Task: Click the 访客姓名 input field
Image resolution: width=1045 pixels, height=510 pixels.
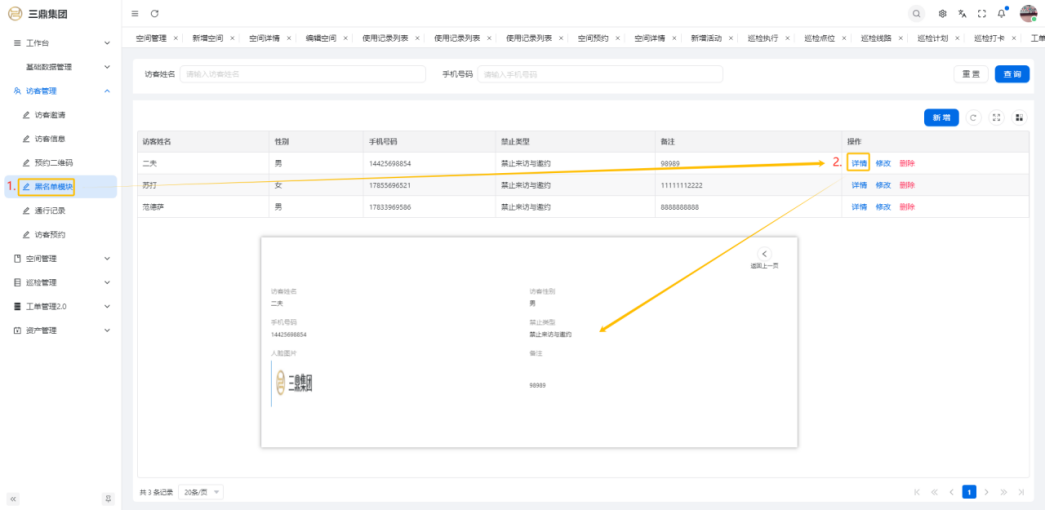Action: click(x=302, y=74)
